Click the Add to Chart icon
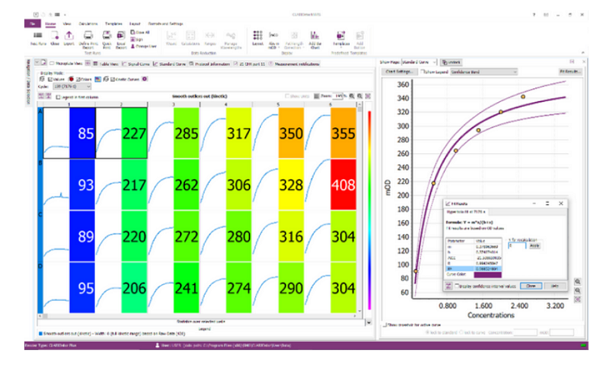Viewport: 600px width, 367px height. click(315, 35)
